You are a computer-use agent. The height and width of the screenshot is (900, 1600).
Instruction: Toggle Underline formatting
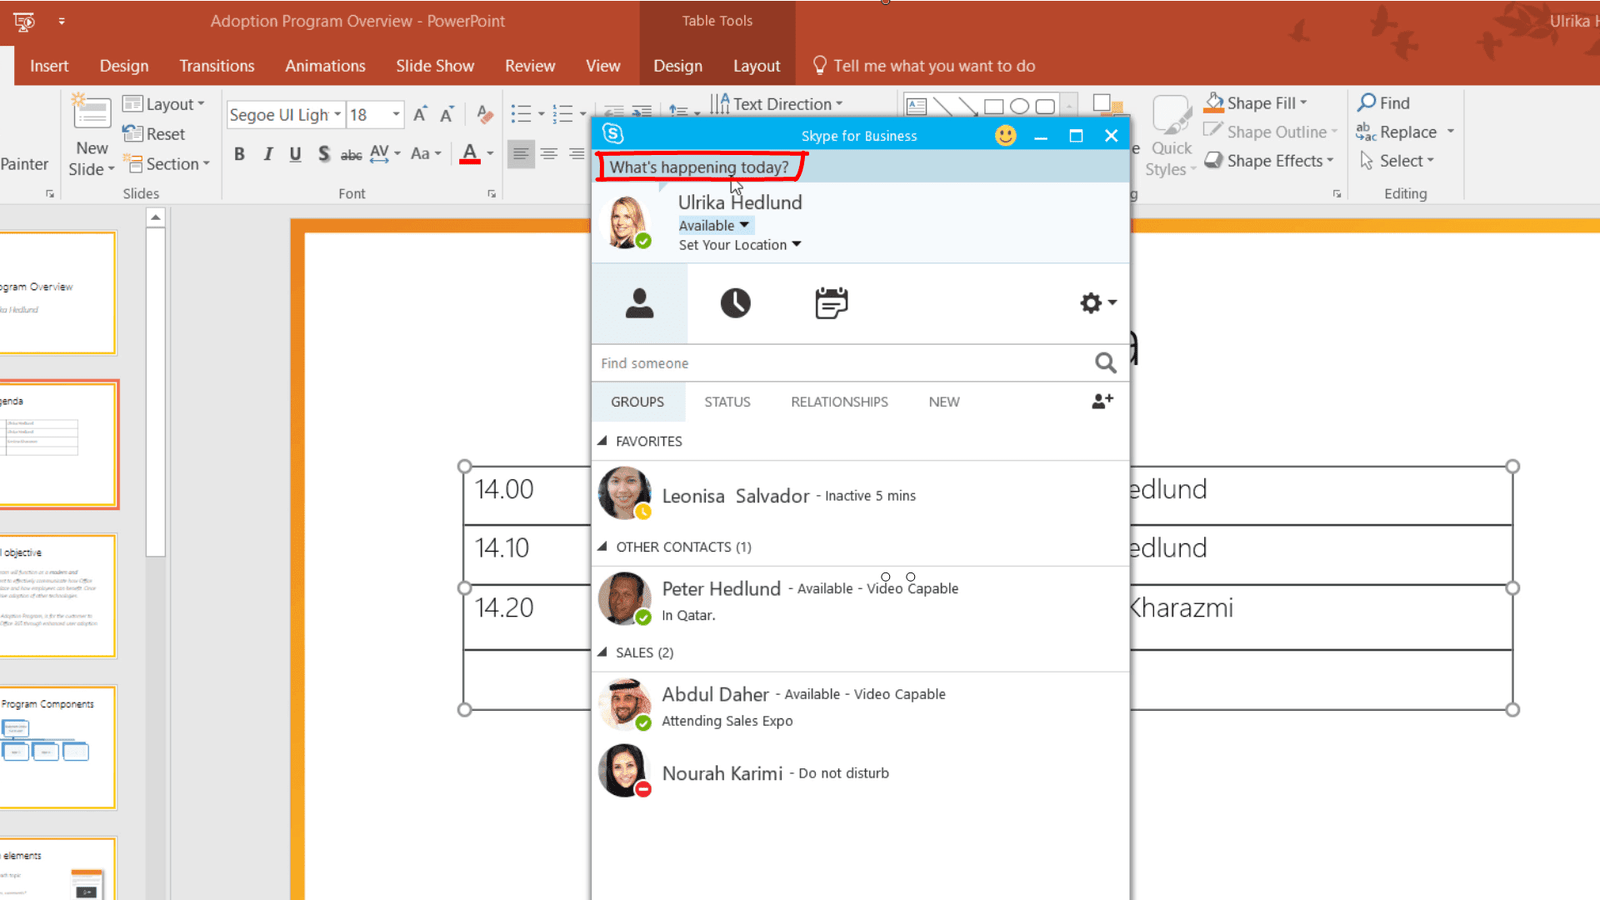click(295, 154)
